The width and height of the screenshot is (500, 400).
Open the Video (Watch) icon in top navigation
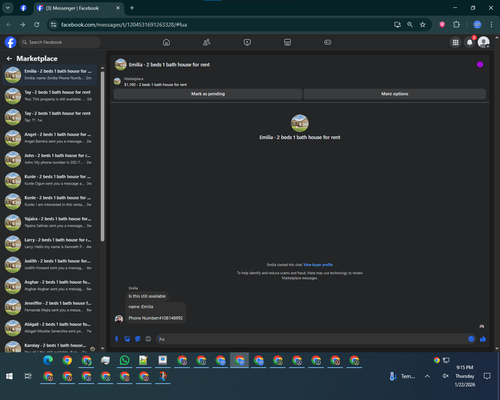tap(247, 42)
